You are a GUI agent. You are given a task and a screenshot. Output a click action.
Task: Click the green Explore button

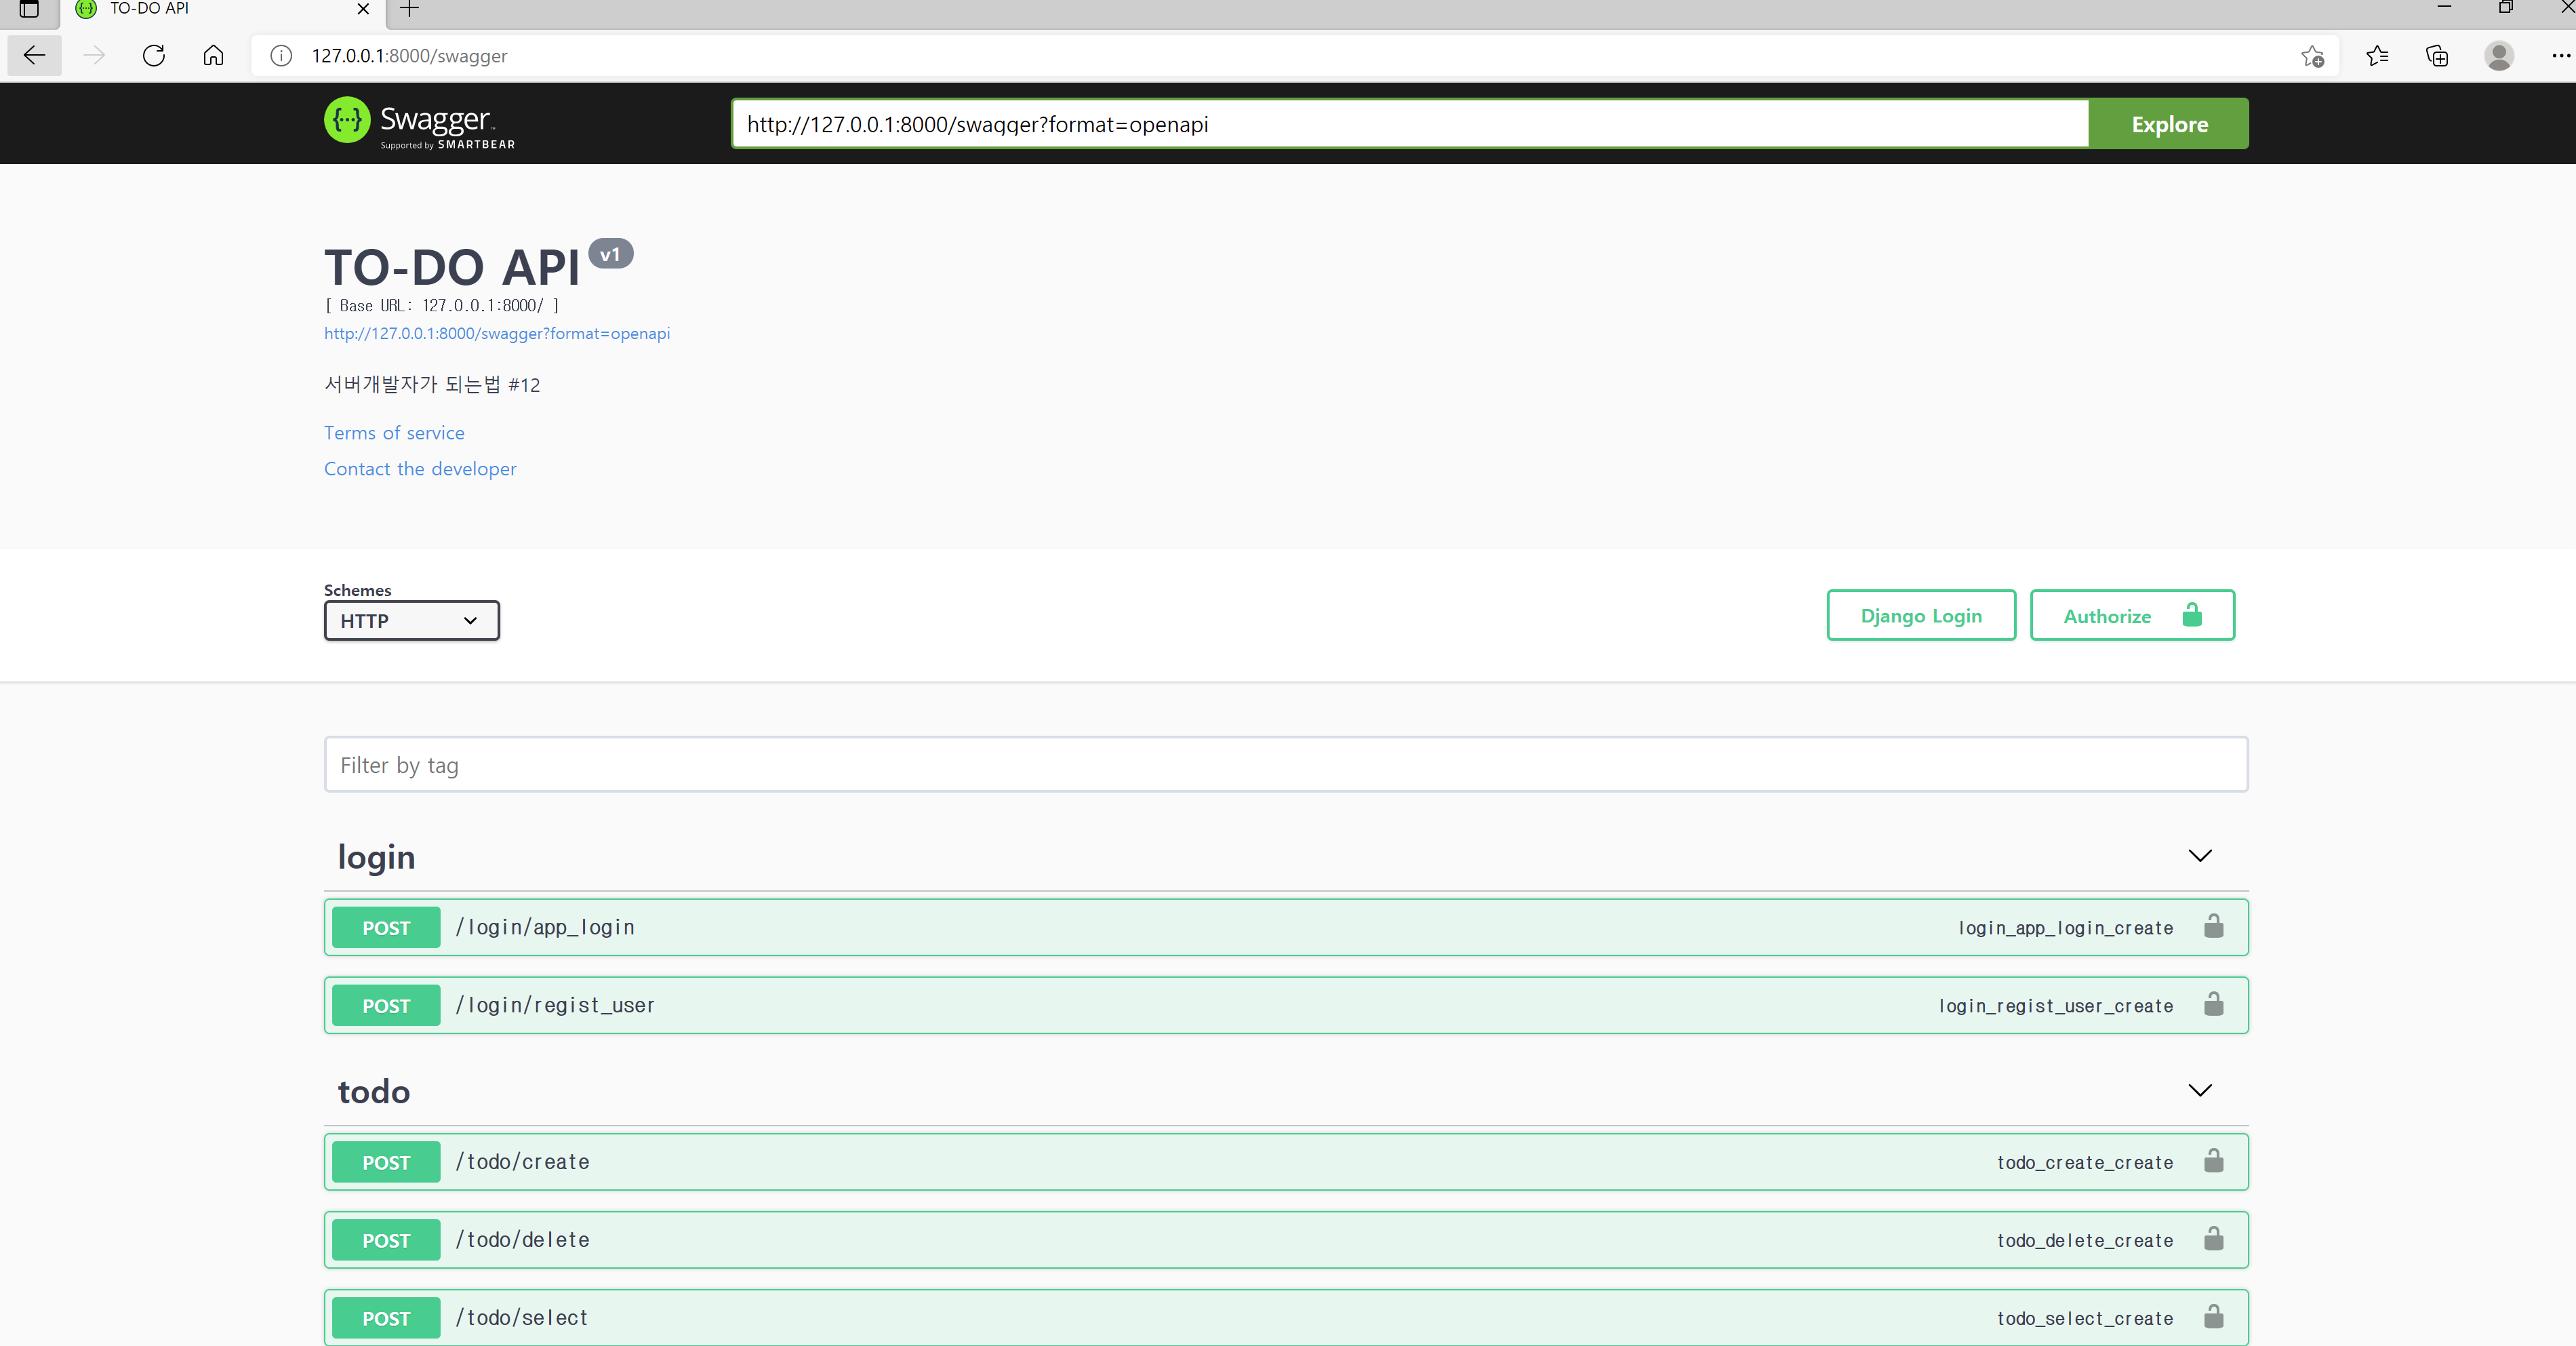point(2168,124)
